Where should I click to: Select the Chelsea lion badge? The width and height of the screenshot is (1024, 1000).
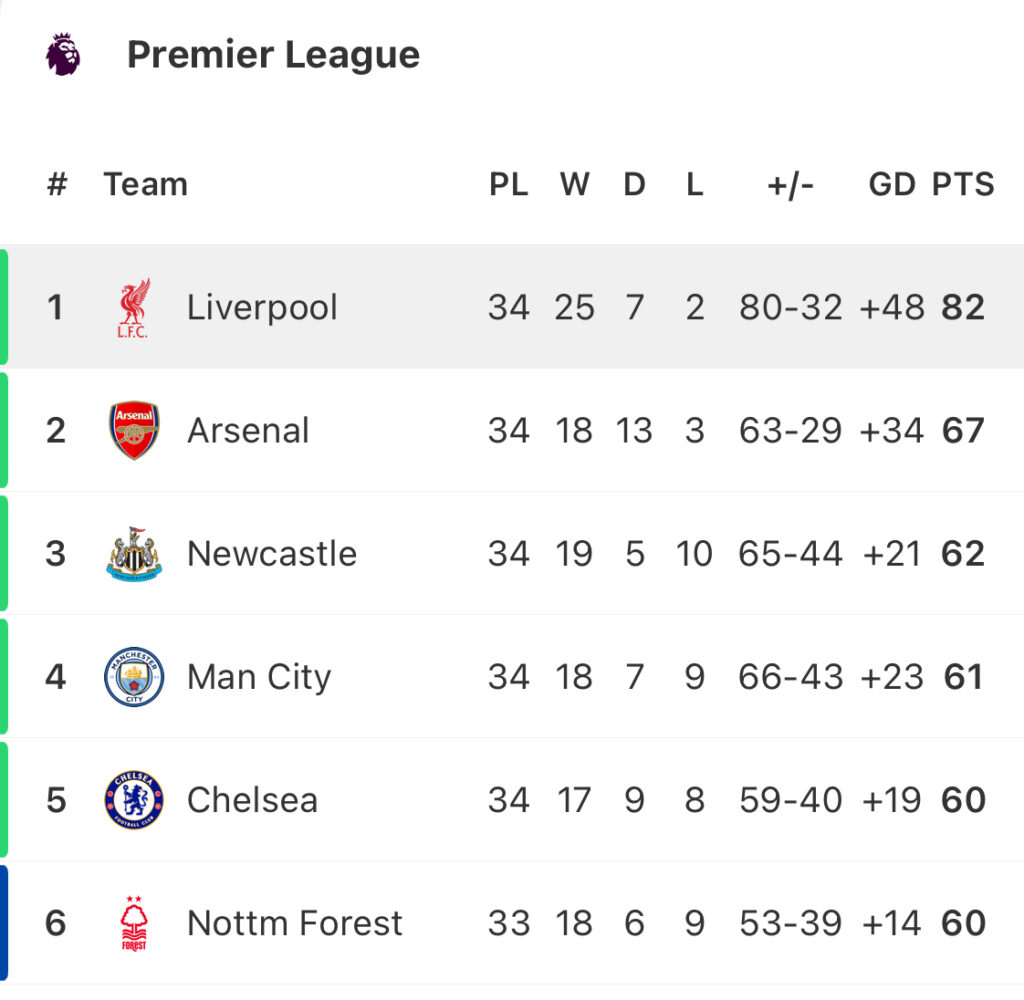tap(134, 799)
